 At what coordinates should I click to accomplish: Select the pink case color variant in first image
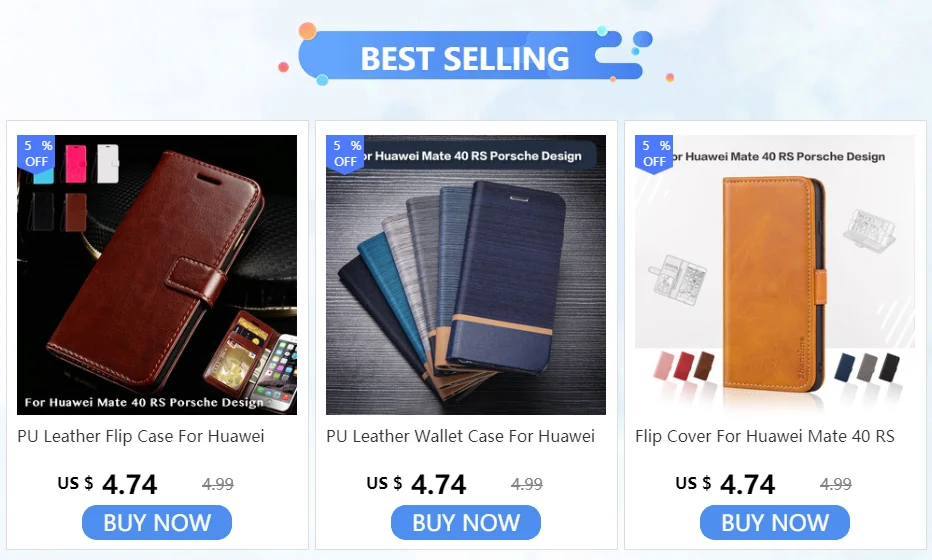click(75, 163)
